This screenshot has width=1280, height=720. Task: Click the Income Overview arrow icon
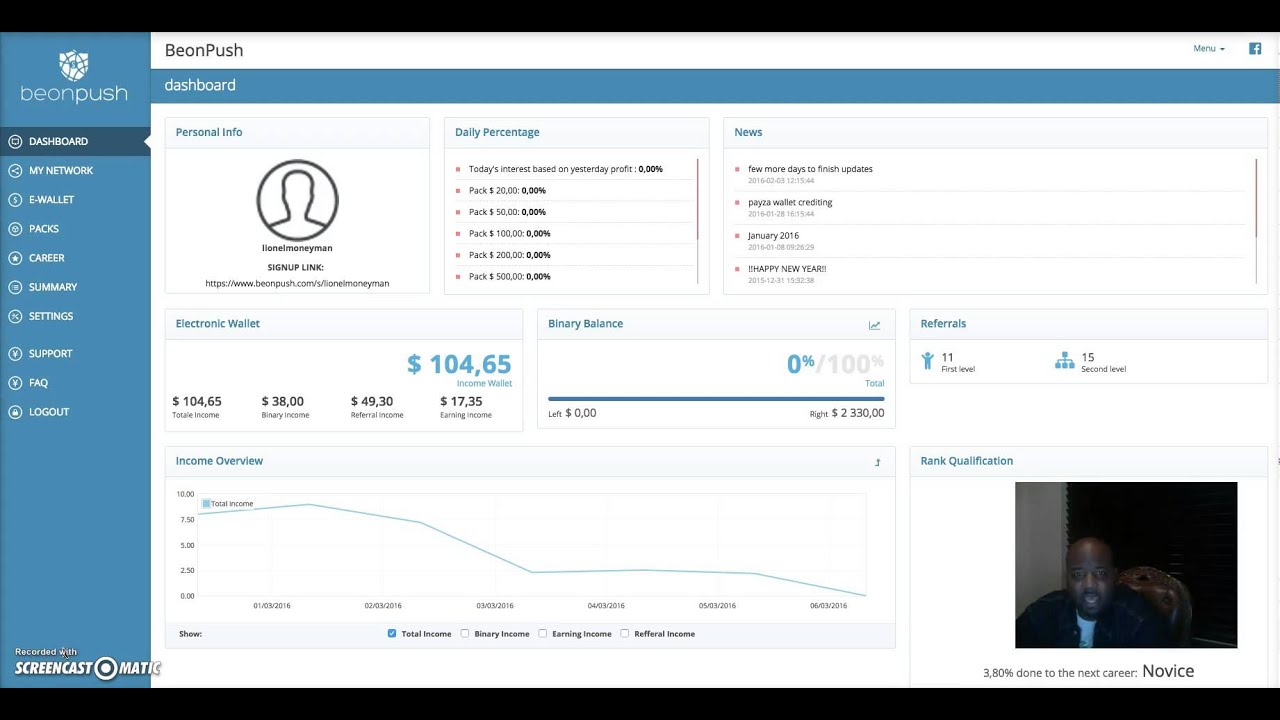878,462
